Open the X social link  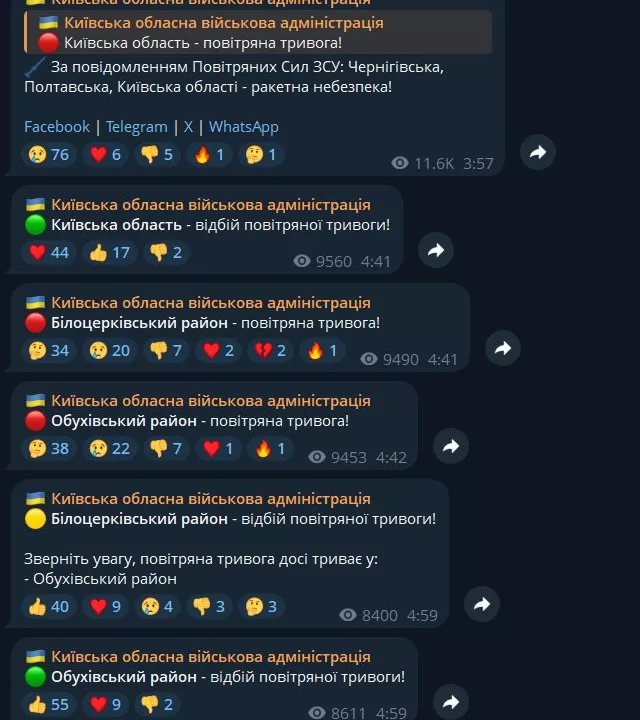click(x=188, y=127)
